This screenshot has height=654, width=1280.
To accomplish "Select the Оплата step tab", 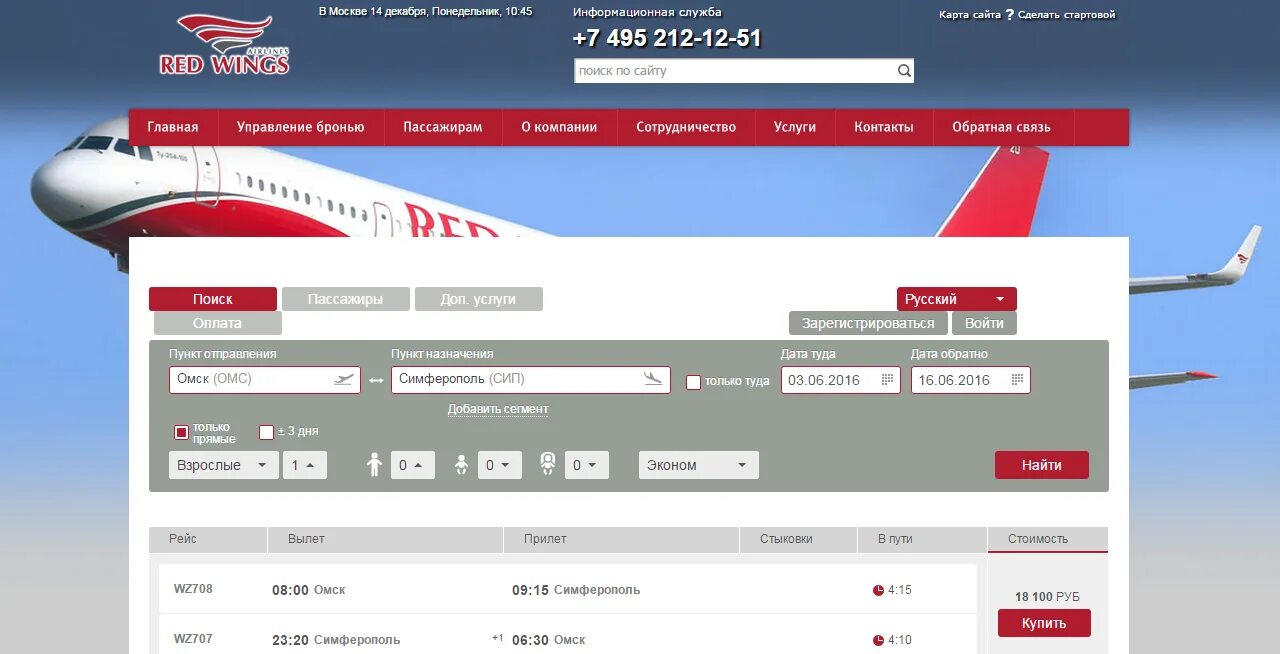I will [218, 323].
